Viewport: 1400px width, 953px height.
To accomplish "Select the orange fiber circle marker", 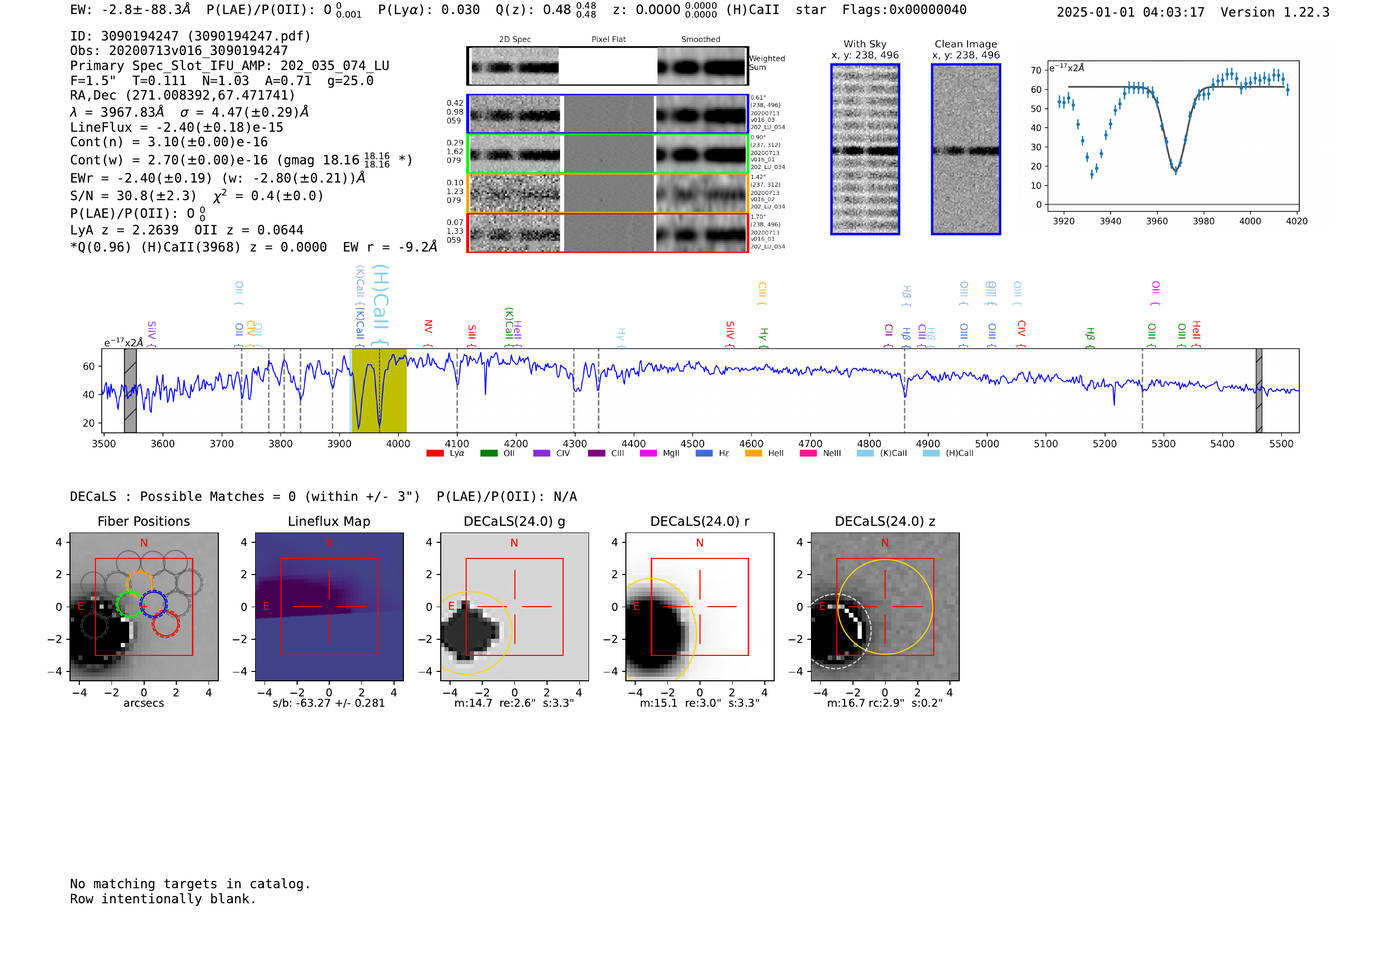I will coord(140,583).
